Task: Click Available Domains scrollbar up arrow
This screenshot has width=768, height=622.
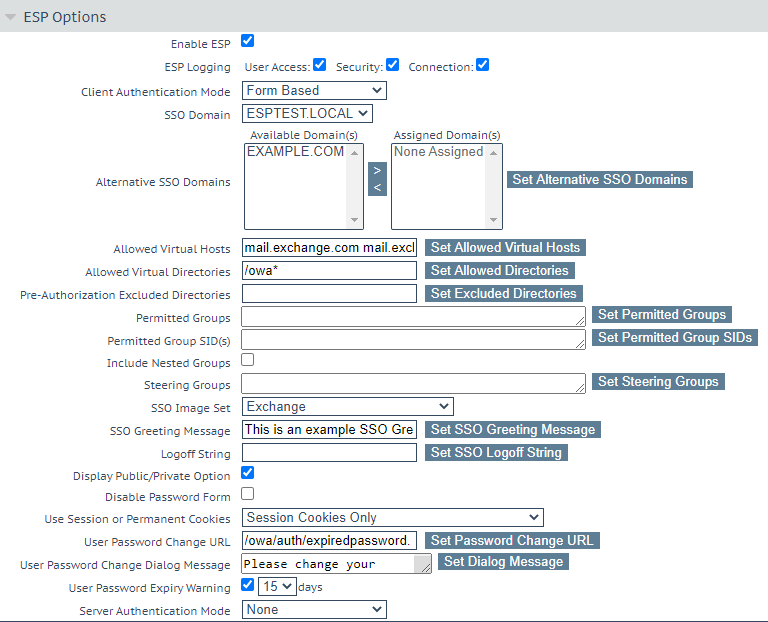Action: point(354,153)
